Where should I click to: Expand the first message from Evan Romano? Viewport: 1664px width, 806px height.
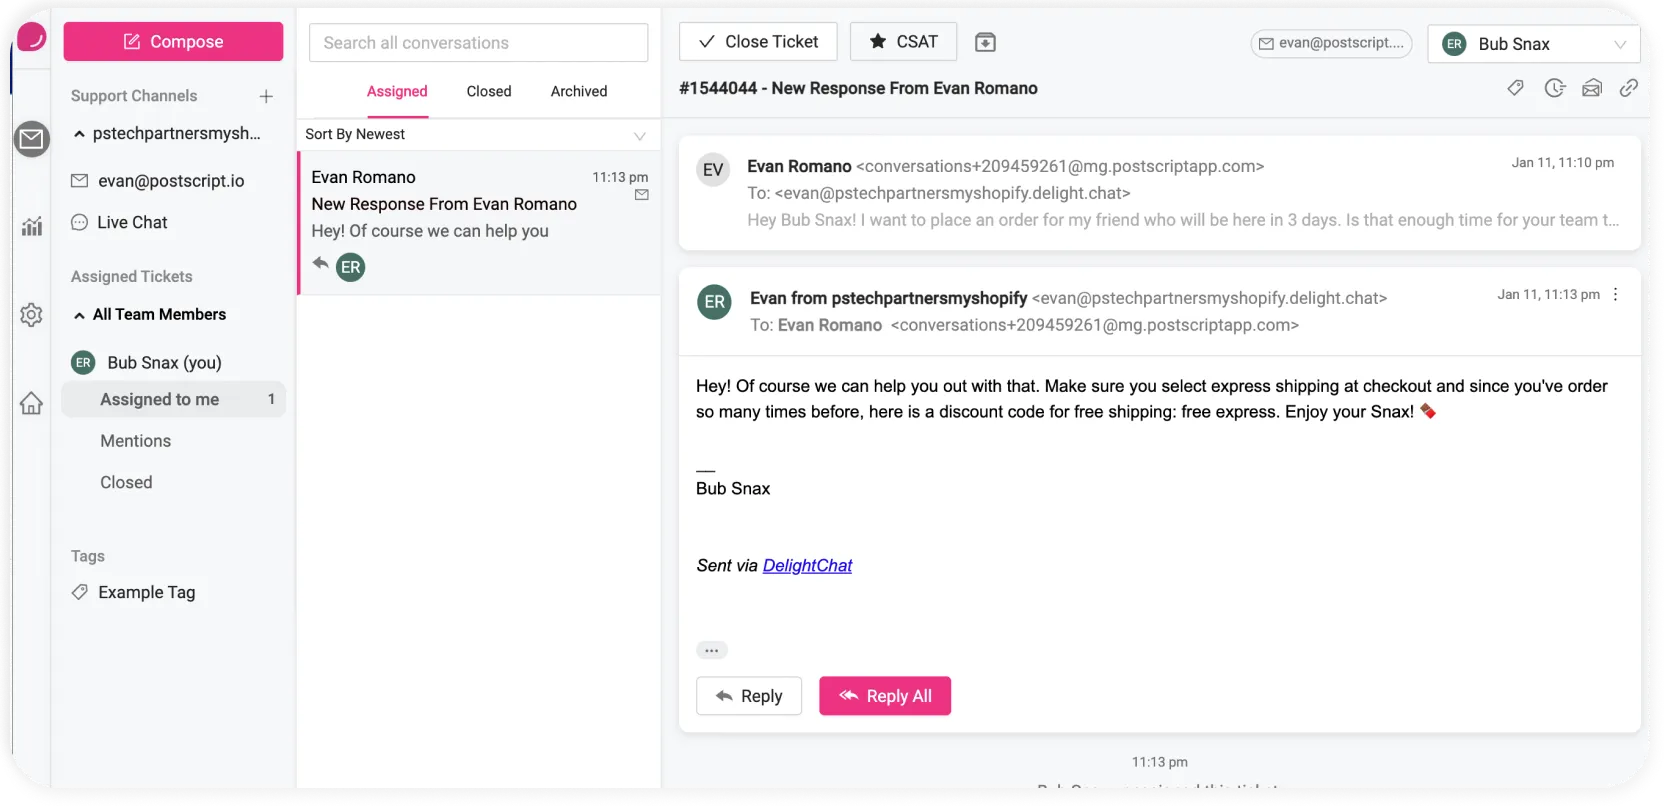tap(1159, 193)
